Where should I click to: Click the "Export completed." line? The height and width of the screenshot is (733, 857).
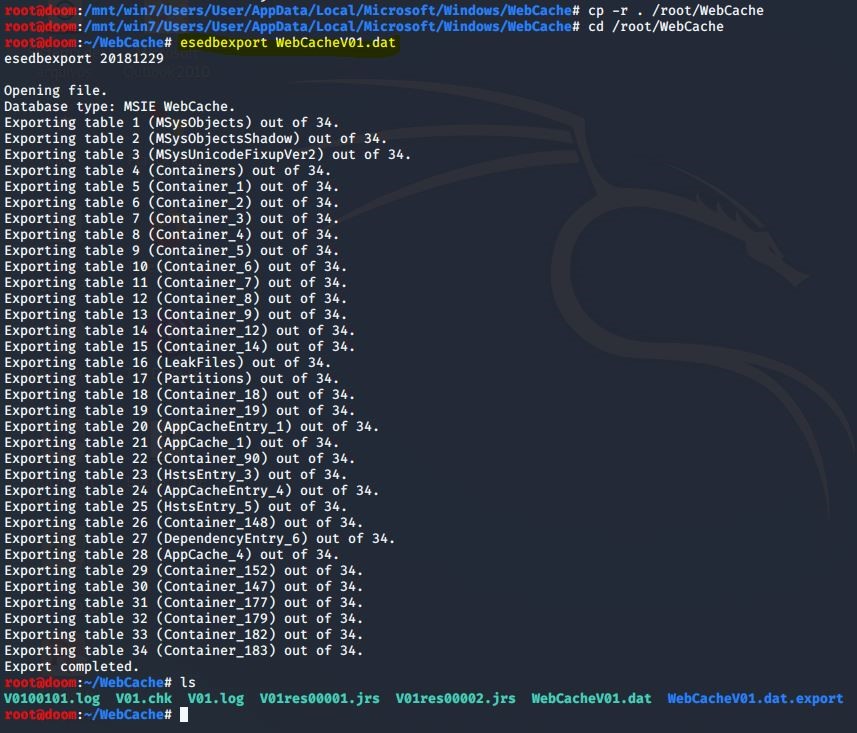click(72, 667)
